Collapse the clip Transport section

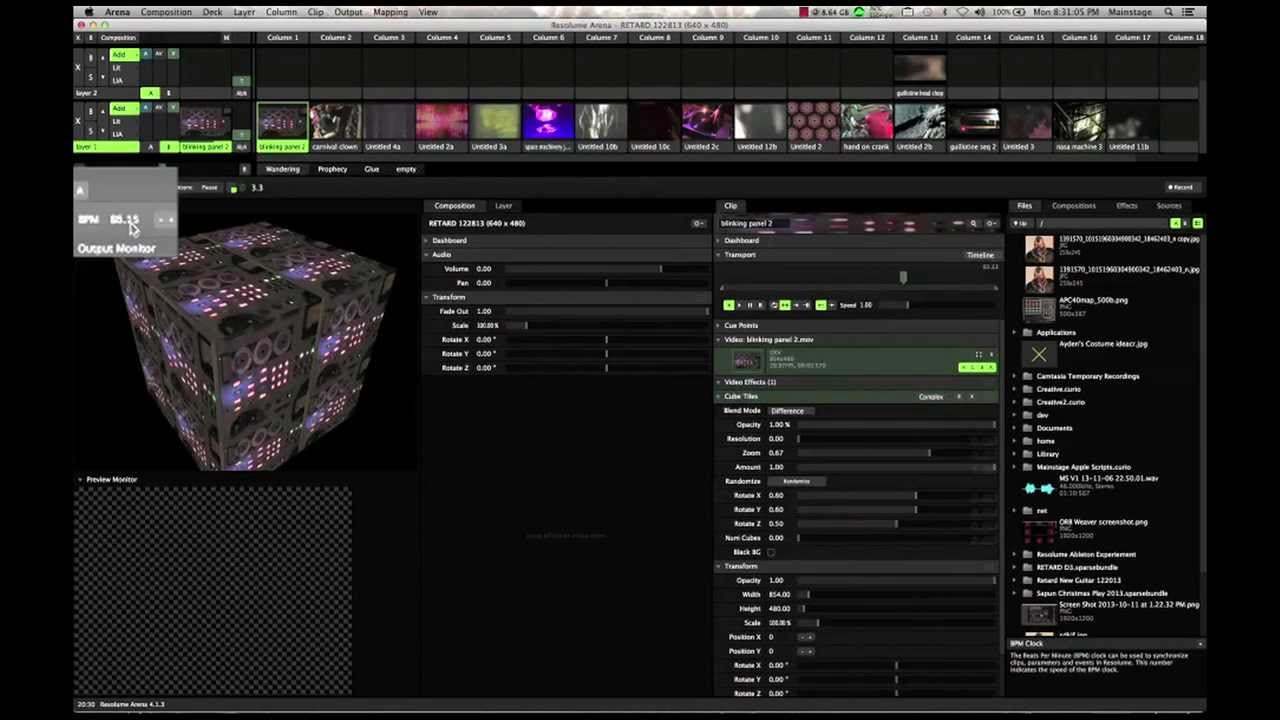719,255
